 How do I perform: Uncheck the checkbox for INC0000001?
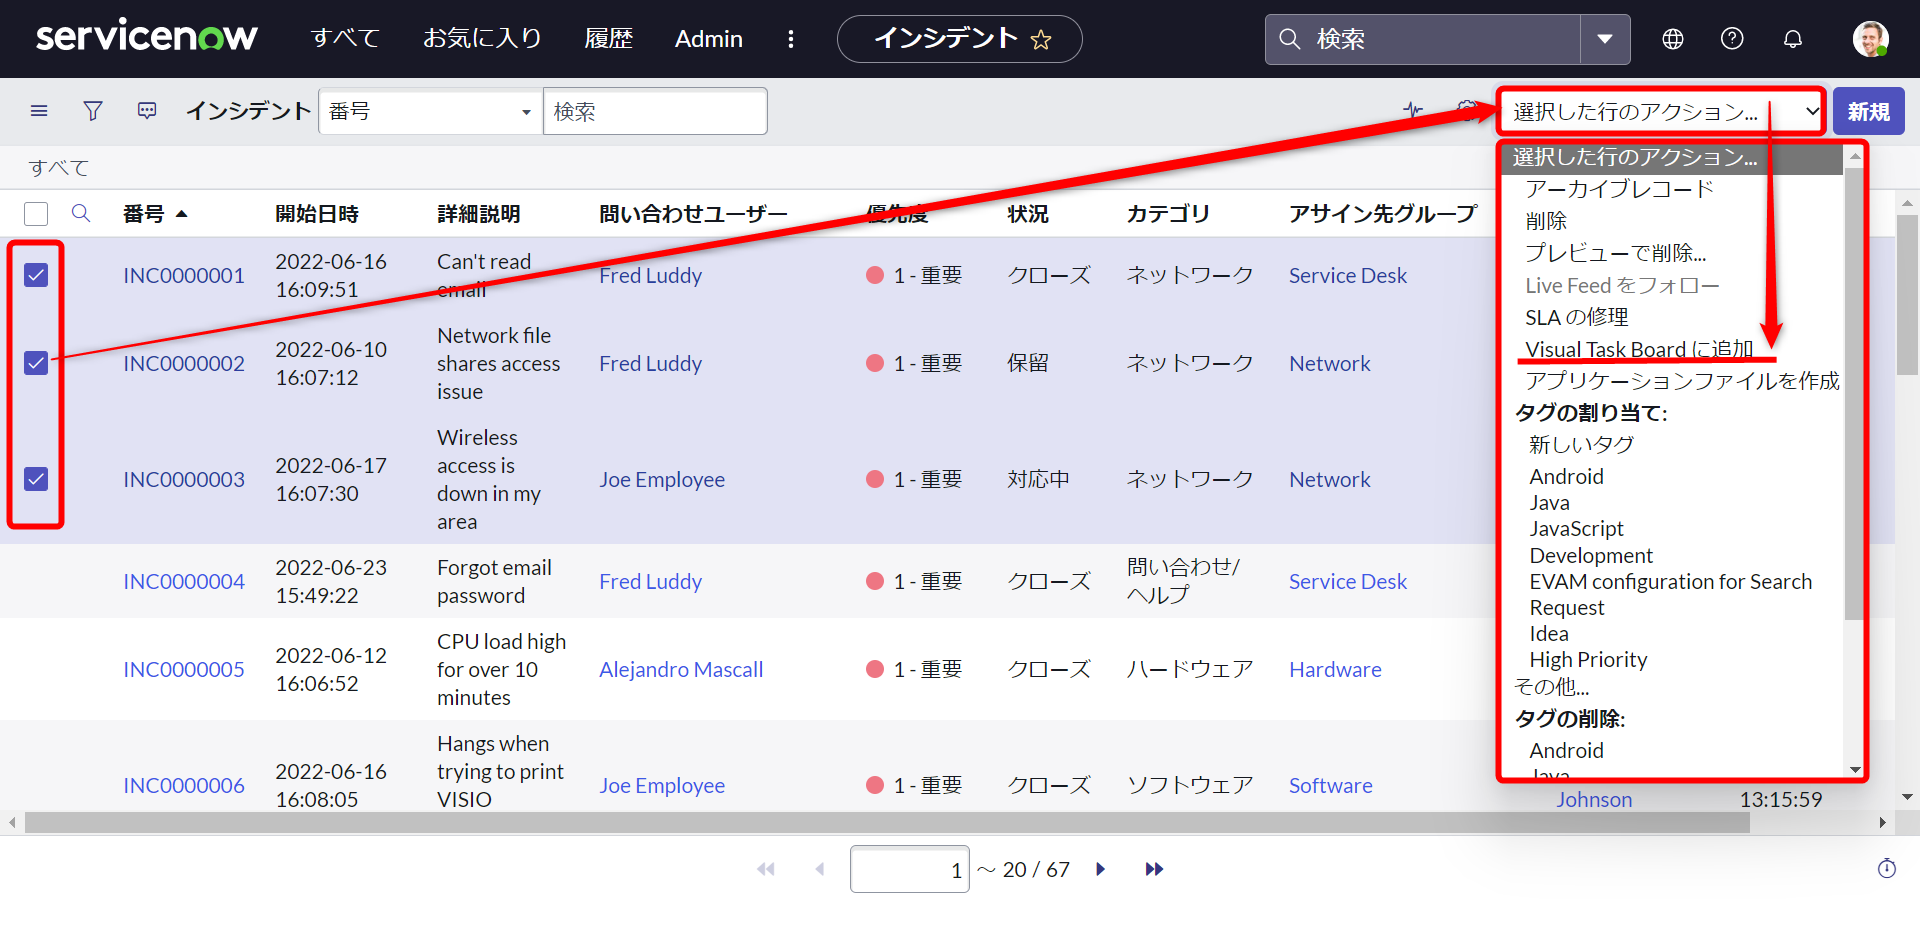pyautogui.click(x=36, y=275)
